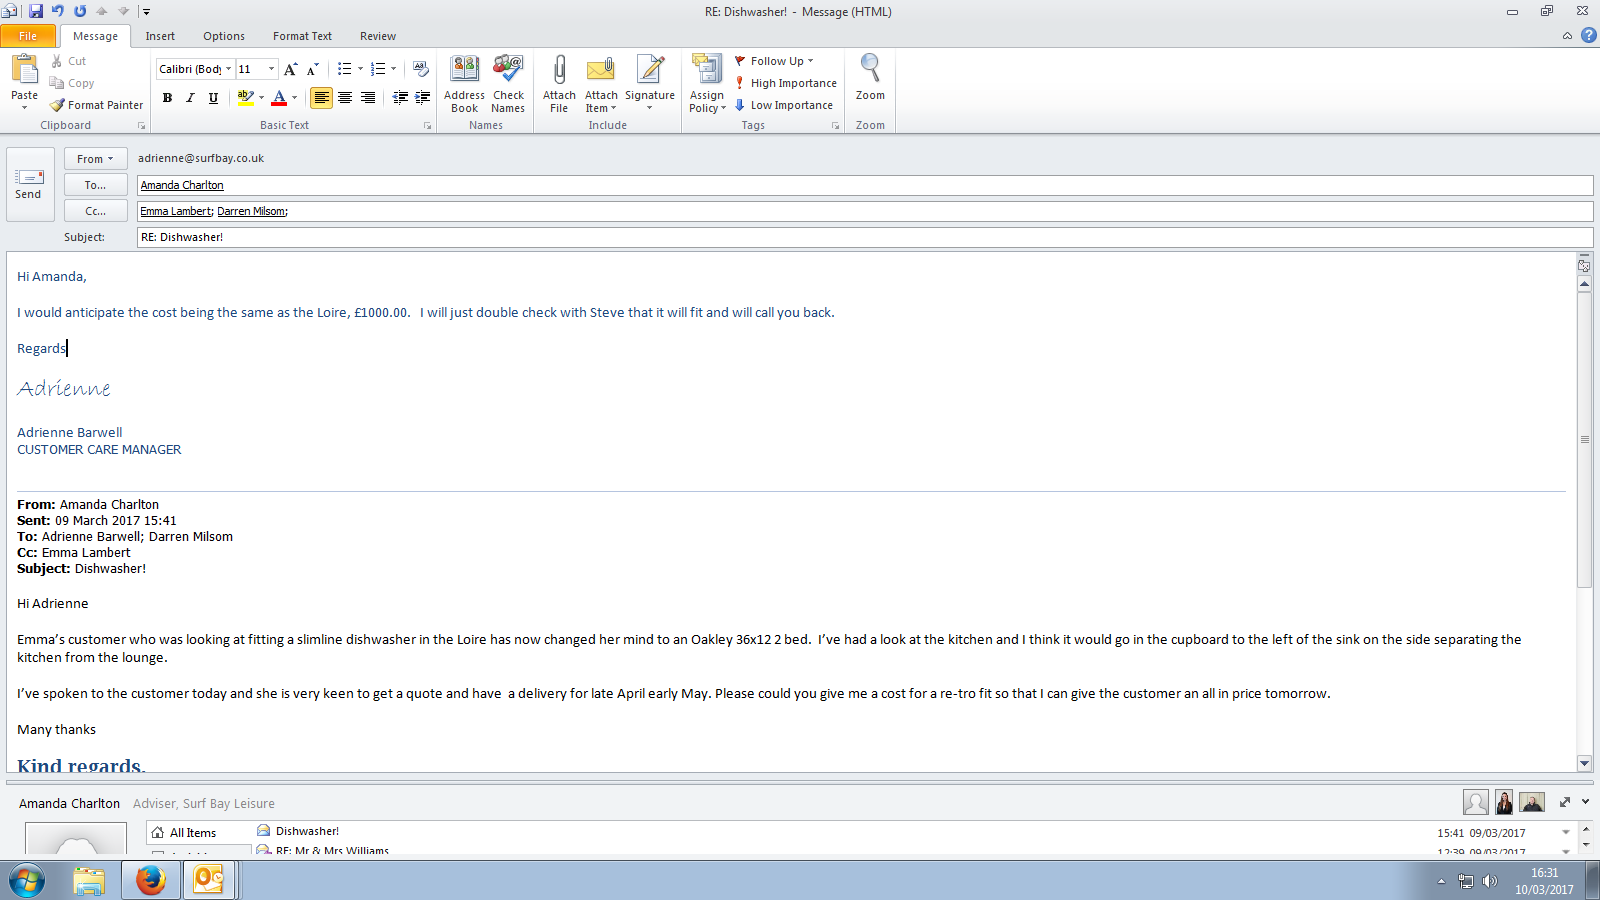The height and width of the screenshot is (900, 1600).
Task: Switch to the Options tab
Action: pyautogui.click(x=224, y=36)
